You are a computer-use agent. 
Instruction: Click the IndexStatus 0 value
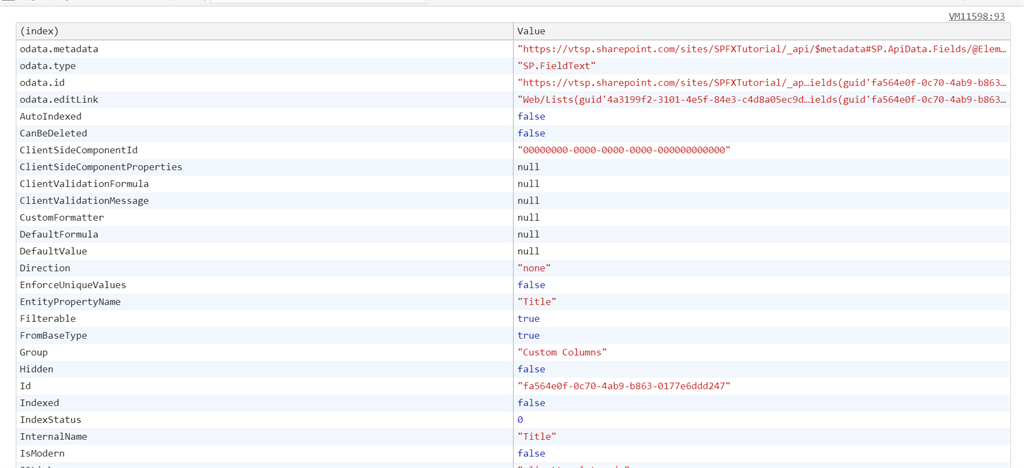520,420
